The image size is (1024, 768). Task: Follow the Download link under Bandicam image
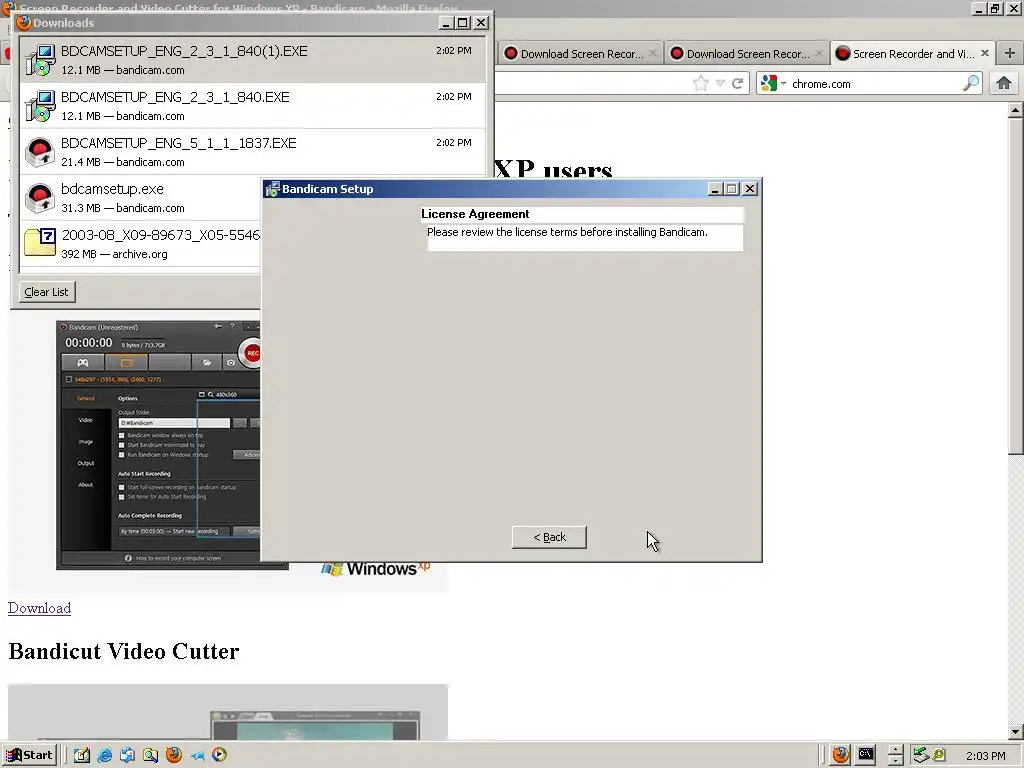tap(39, 608)
